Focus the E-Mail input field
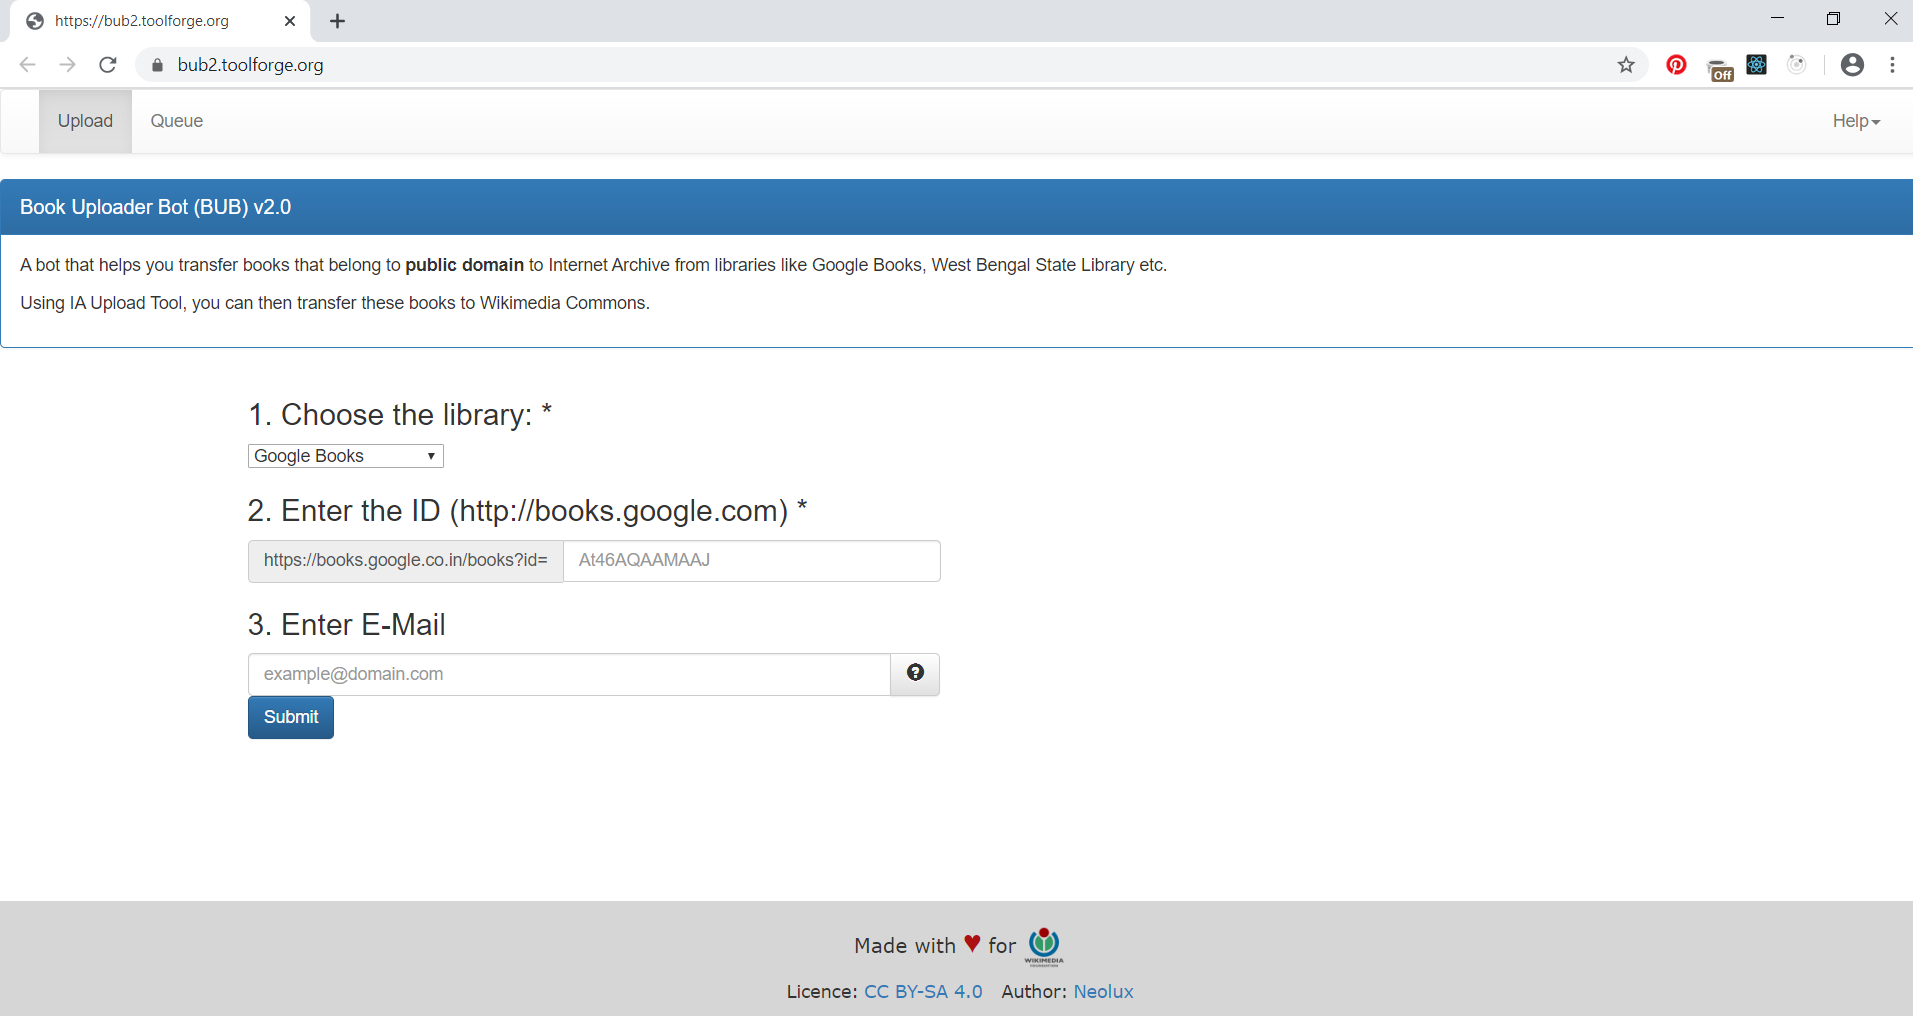This screenshot has width=1913, height=1016. (569, 674)
